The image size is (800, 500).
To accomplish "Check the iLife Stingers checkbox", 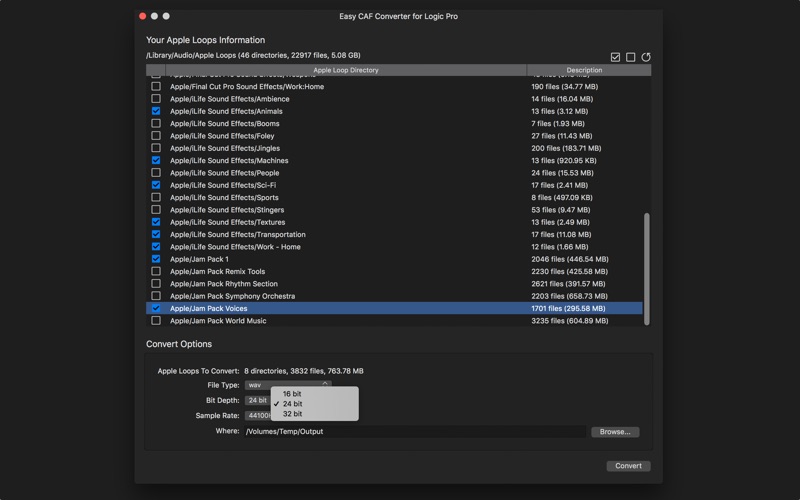I will pos(156,209).
